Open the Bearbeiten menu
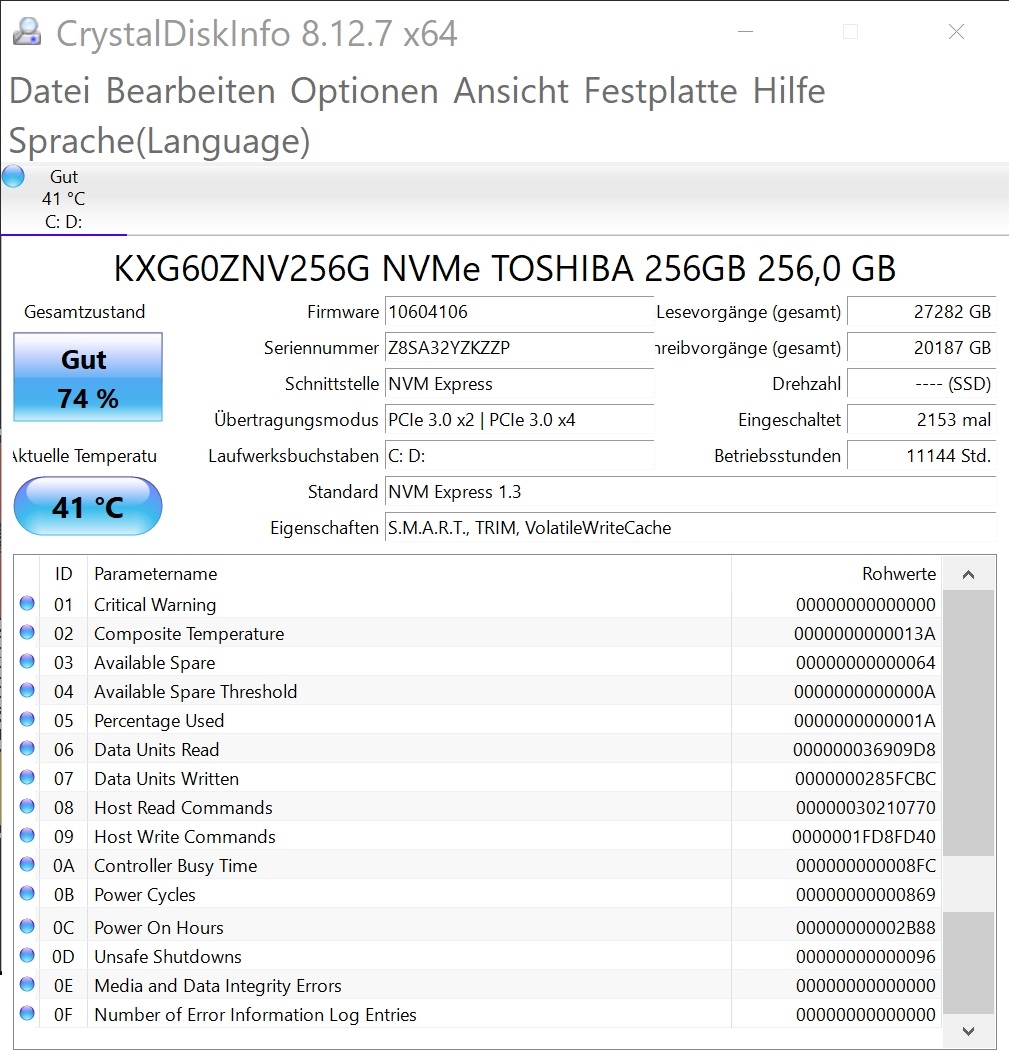1009x1056 pixels. tap(191, 91)
